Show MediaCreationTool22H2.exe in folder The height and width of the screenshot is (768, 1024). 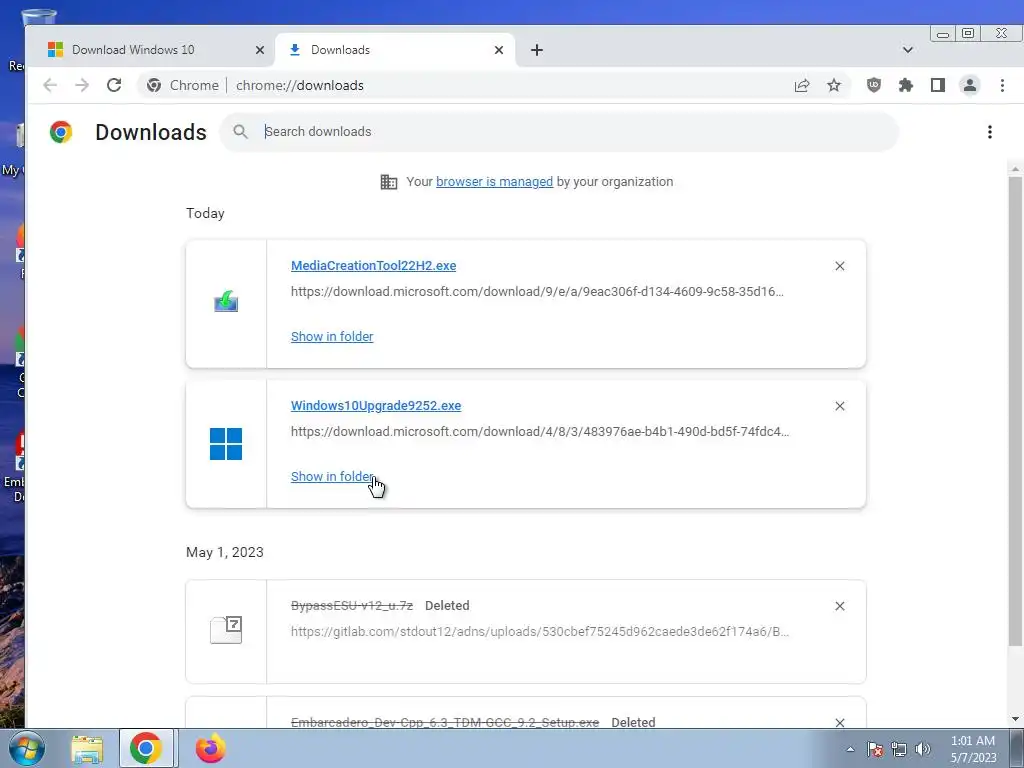pyautogui.click(x=332, y=336)
